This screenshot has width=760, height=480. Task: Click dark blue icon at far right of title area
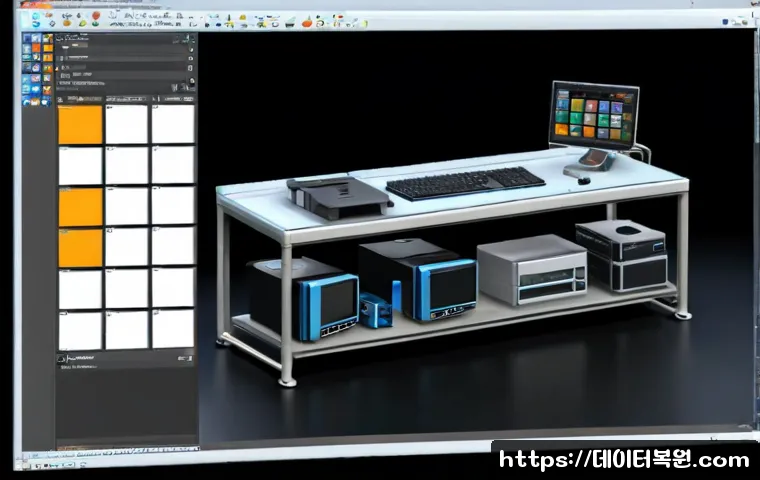click(x=726, y=22)
